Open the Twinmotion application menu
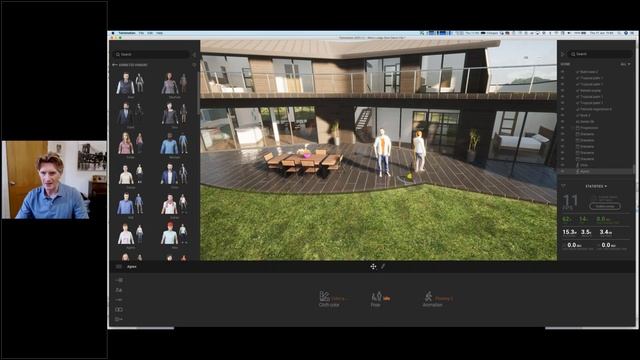This screenshot has width=640, height=360. [127, 33]
